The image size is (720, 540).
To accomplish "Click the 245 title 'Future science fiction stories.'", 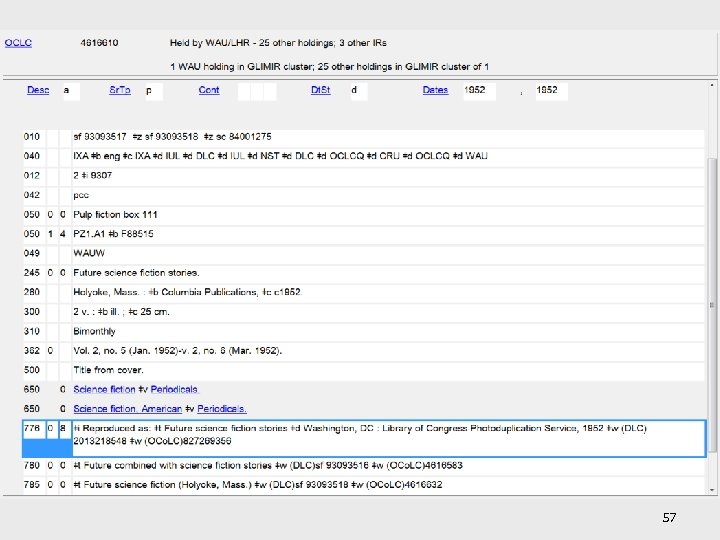I will click(136, 273).
